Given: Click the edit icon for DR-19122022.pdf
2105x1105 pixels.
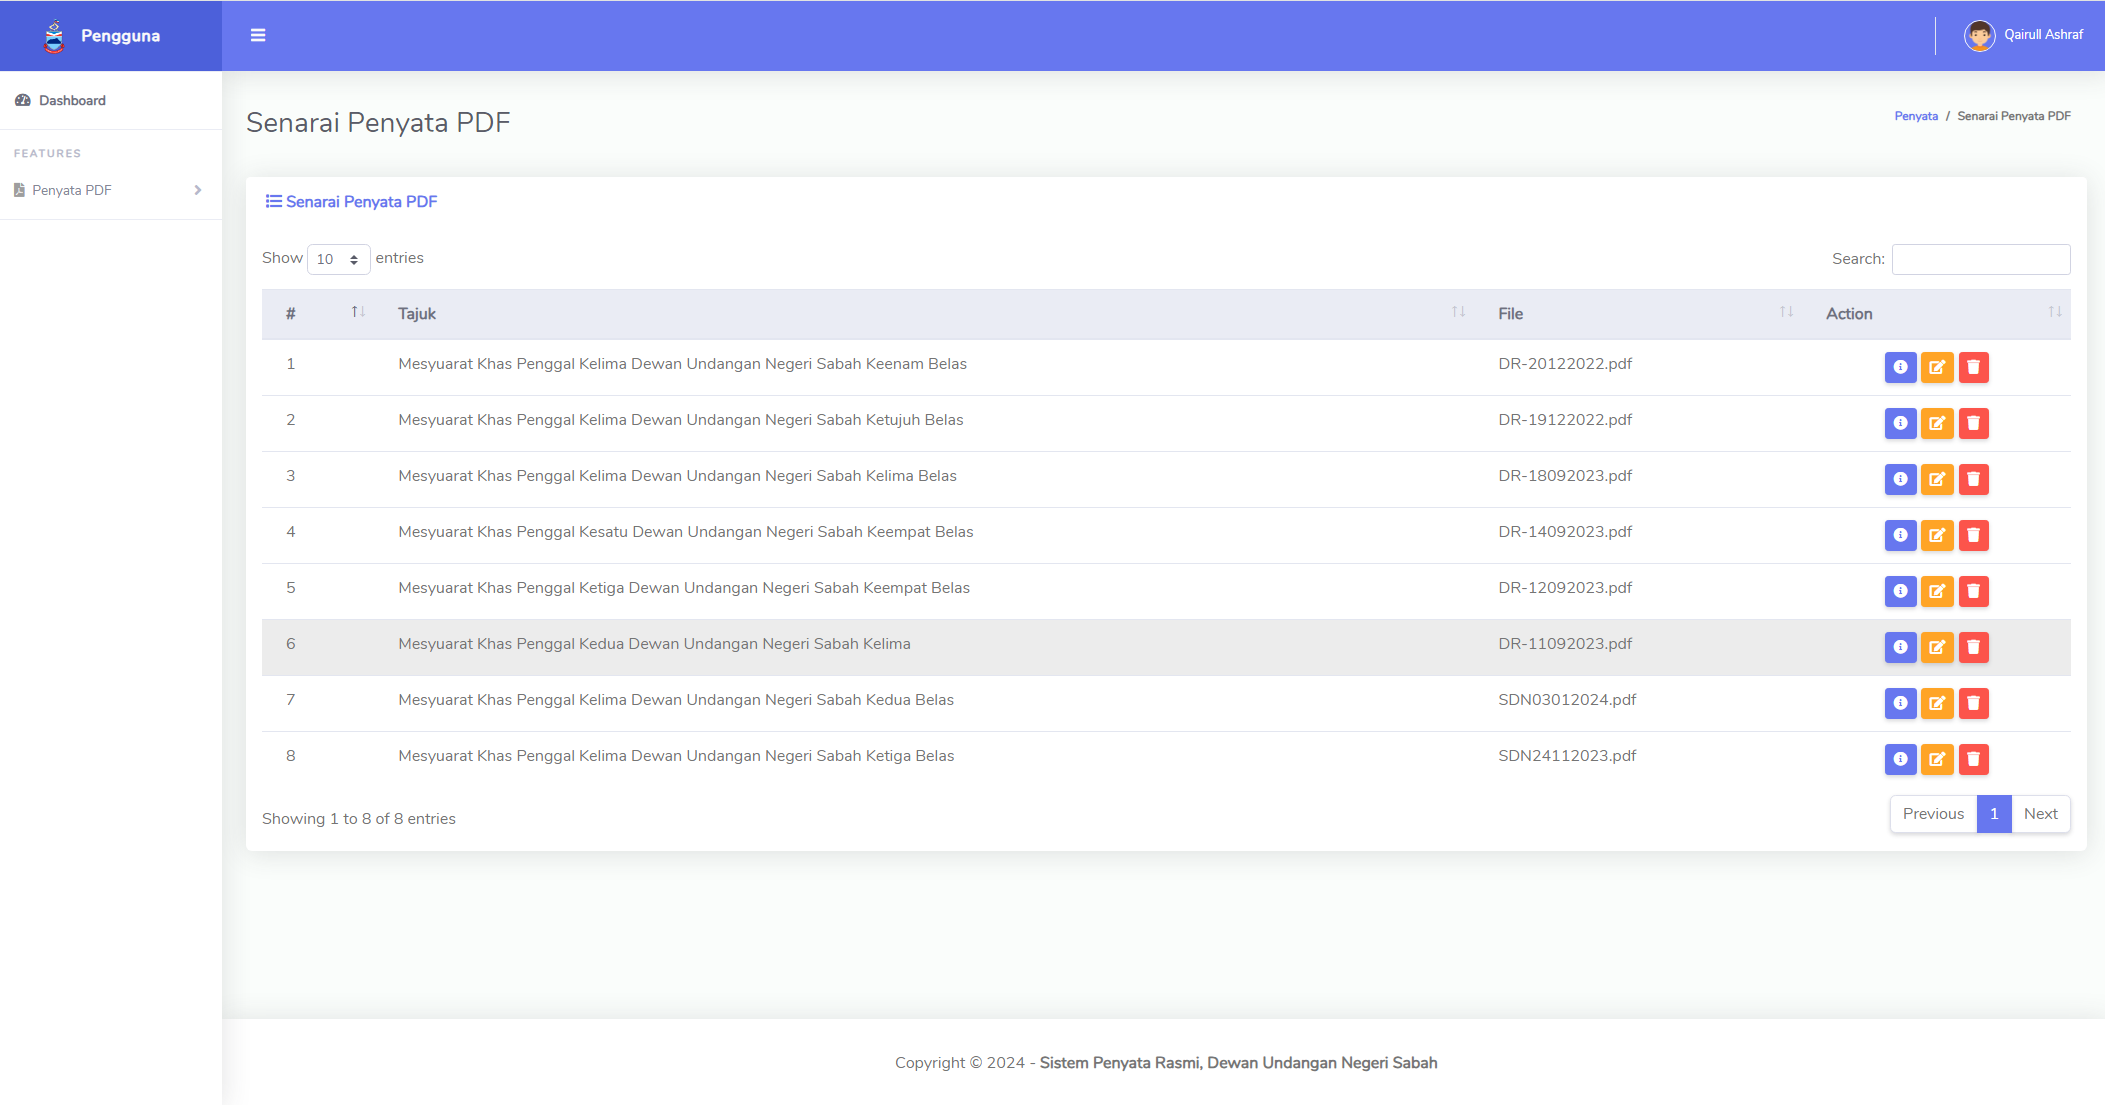Looking at the screenshot, I should [1937, 423].
